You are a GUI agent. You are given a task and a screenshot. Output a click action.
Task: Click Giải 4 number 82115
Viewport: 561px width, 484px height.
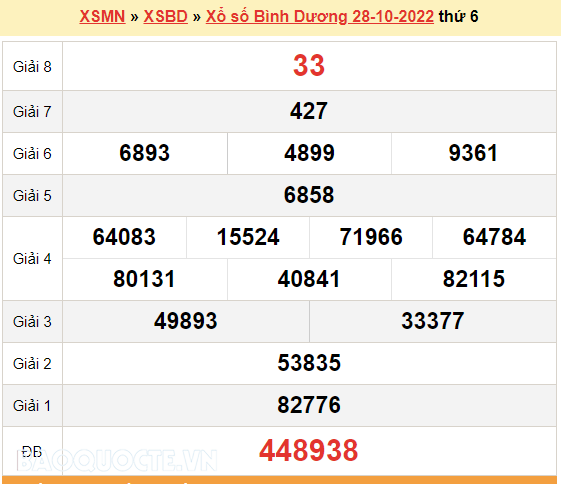(x=474, y=279)
